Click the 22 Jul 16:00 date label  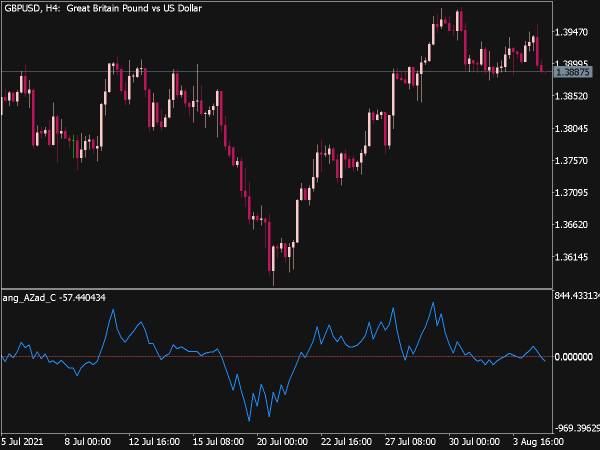tap(346, 442)
